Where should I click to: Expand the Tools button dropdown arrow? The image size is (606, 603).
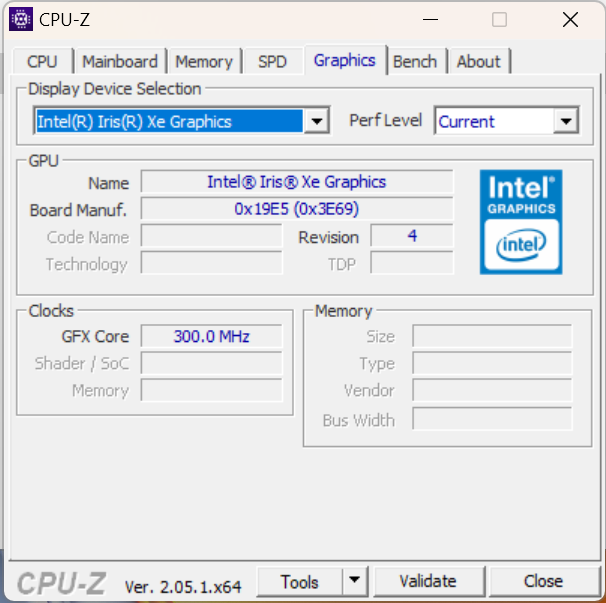click(354, 581)
